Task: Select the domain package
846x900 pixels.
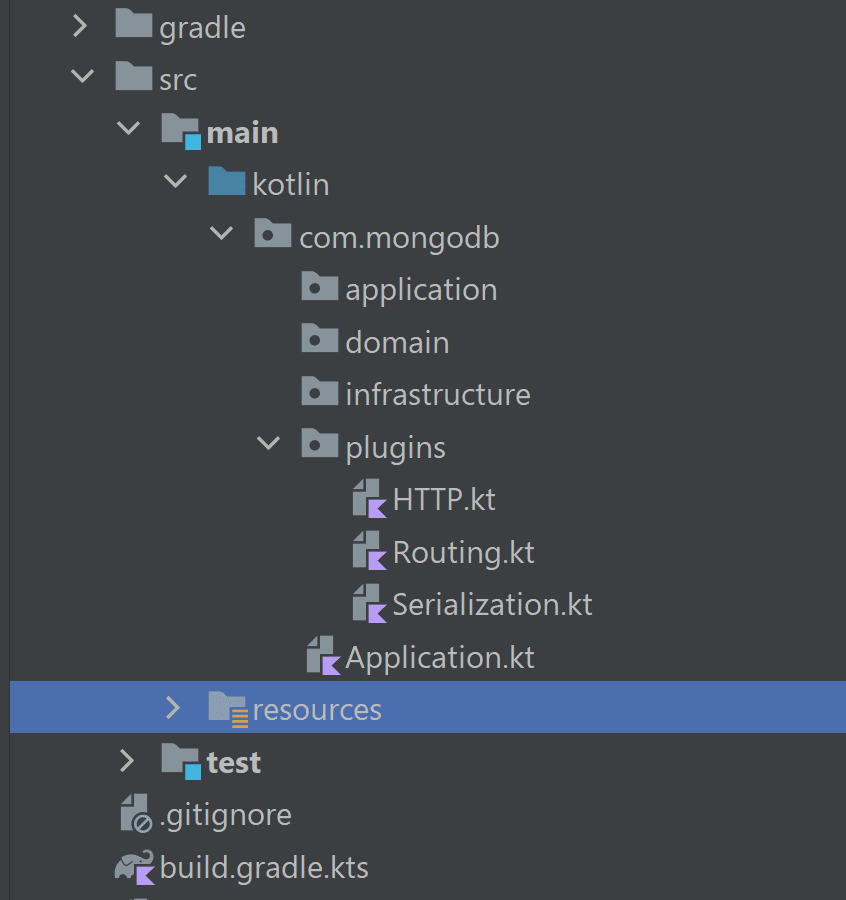Action: pos(397,341)
